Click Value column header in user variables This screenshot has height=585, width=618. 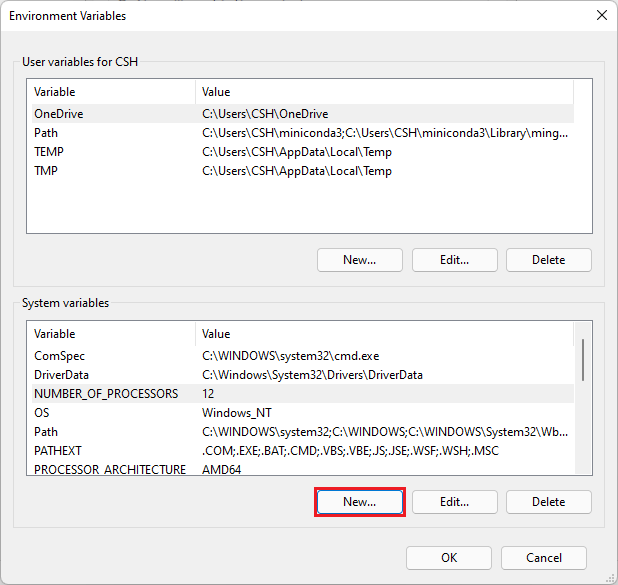(x=384, y=92)
